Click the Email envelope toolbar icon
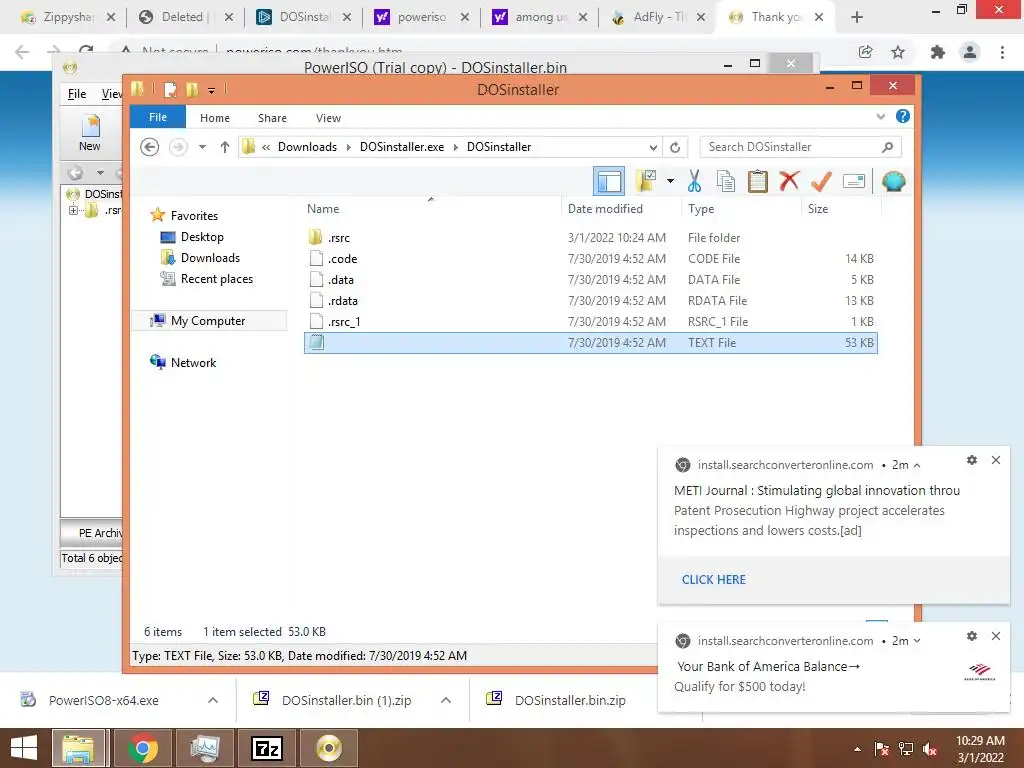Screen dimensions: 1024x768 coord(854,181)
